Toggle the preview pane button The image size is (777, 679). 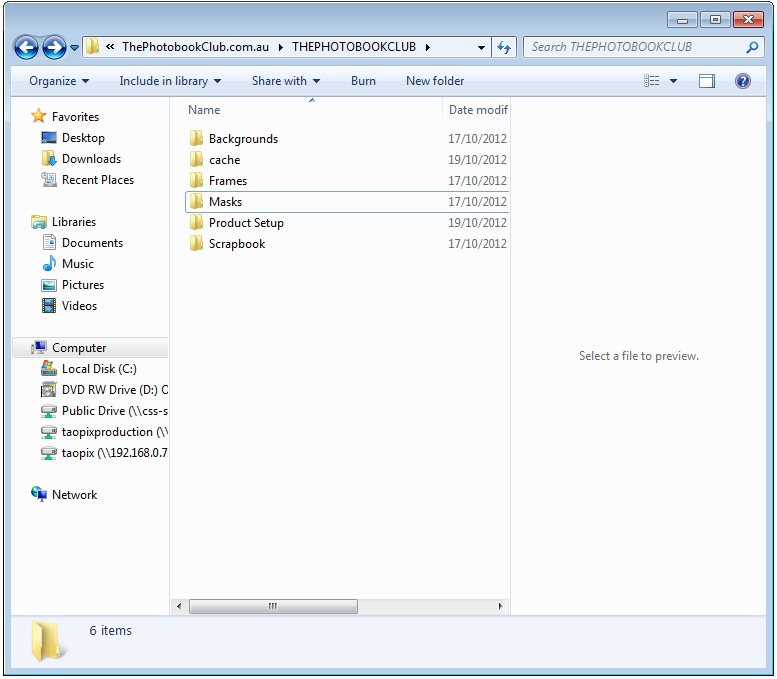tap(707, 81)
